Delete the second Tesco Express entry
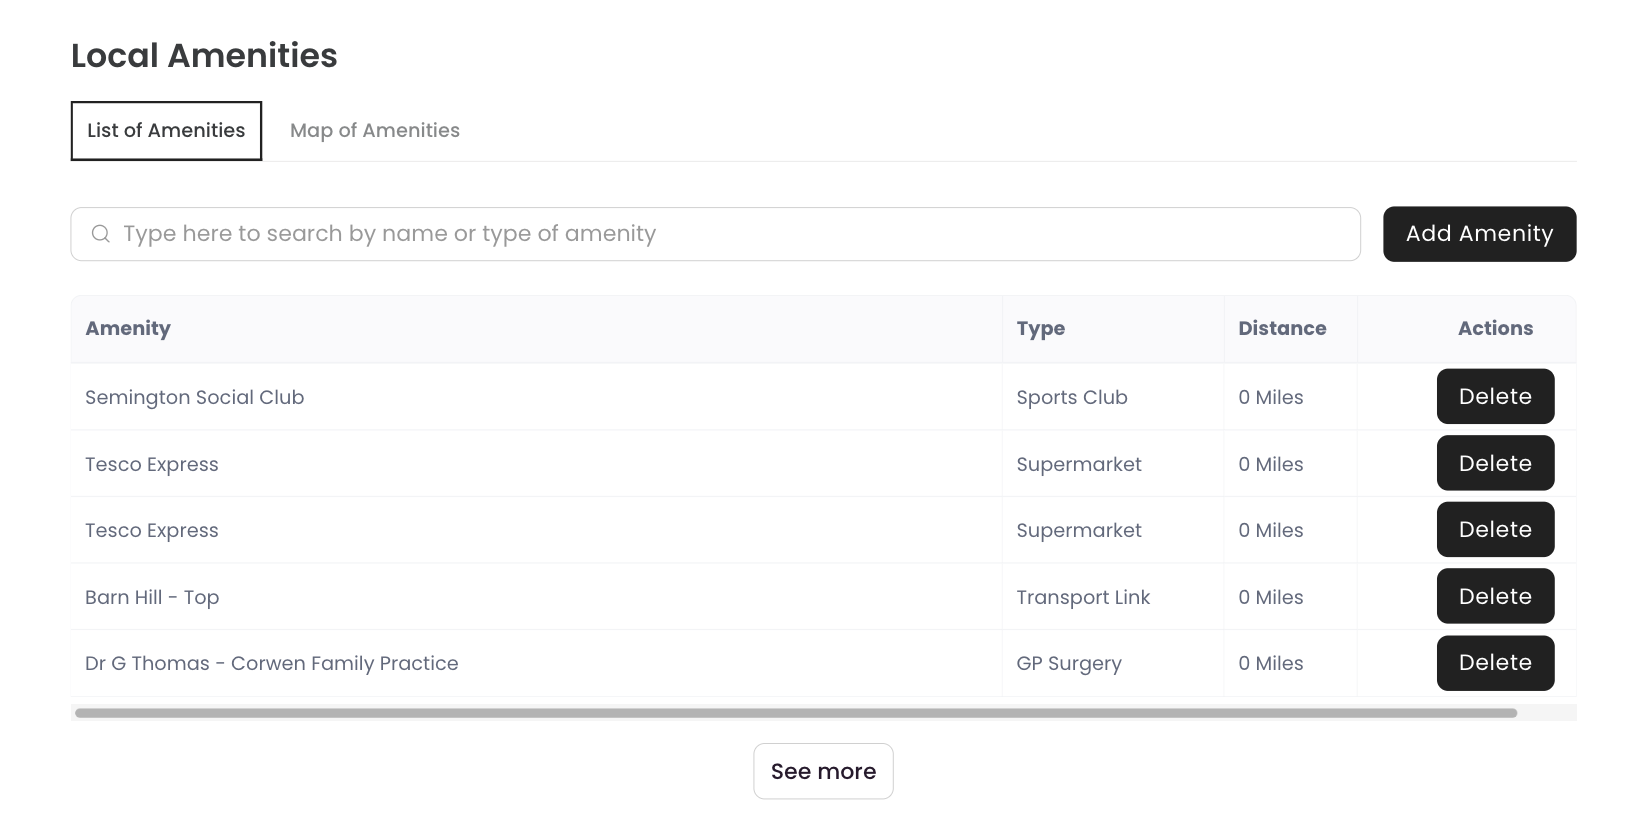Viewport: 1648px width, 836px height. 1495,530
